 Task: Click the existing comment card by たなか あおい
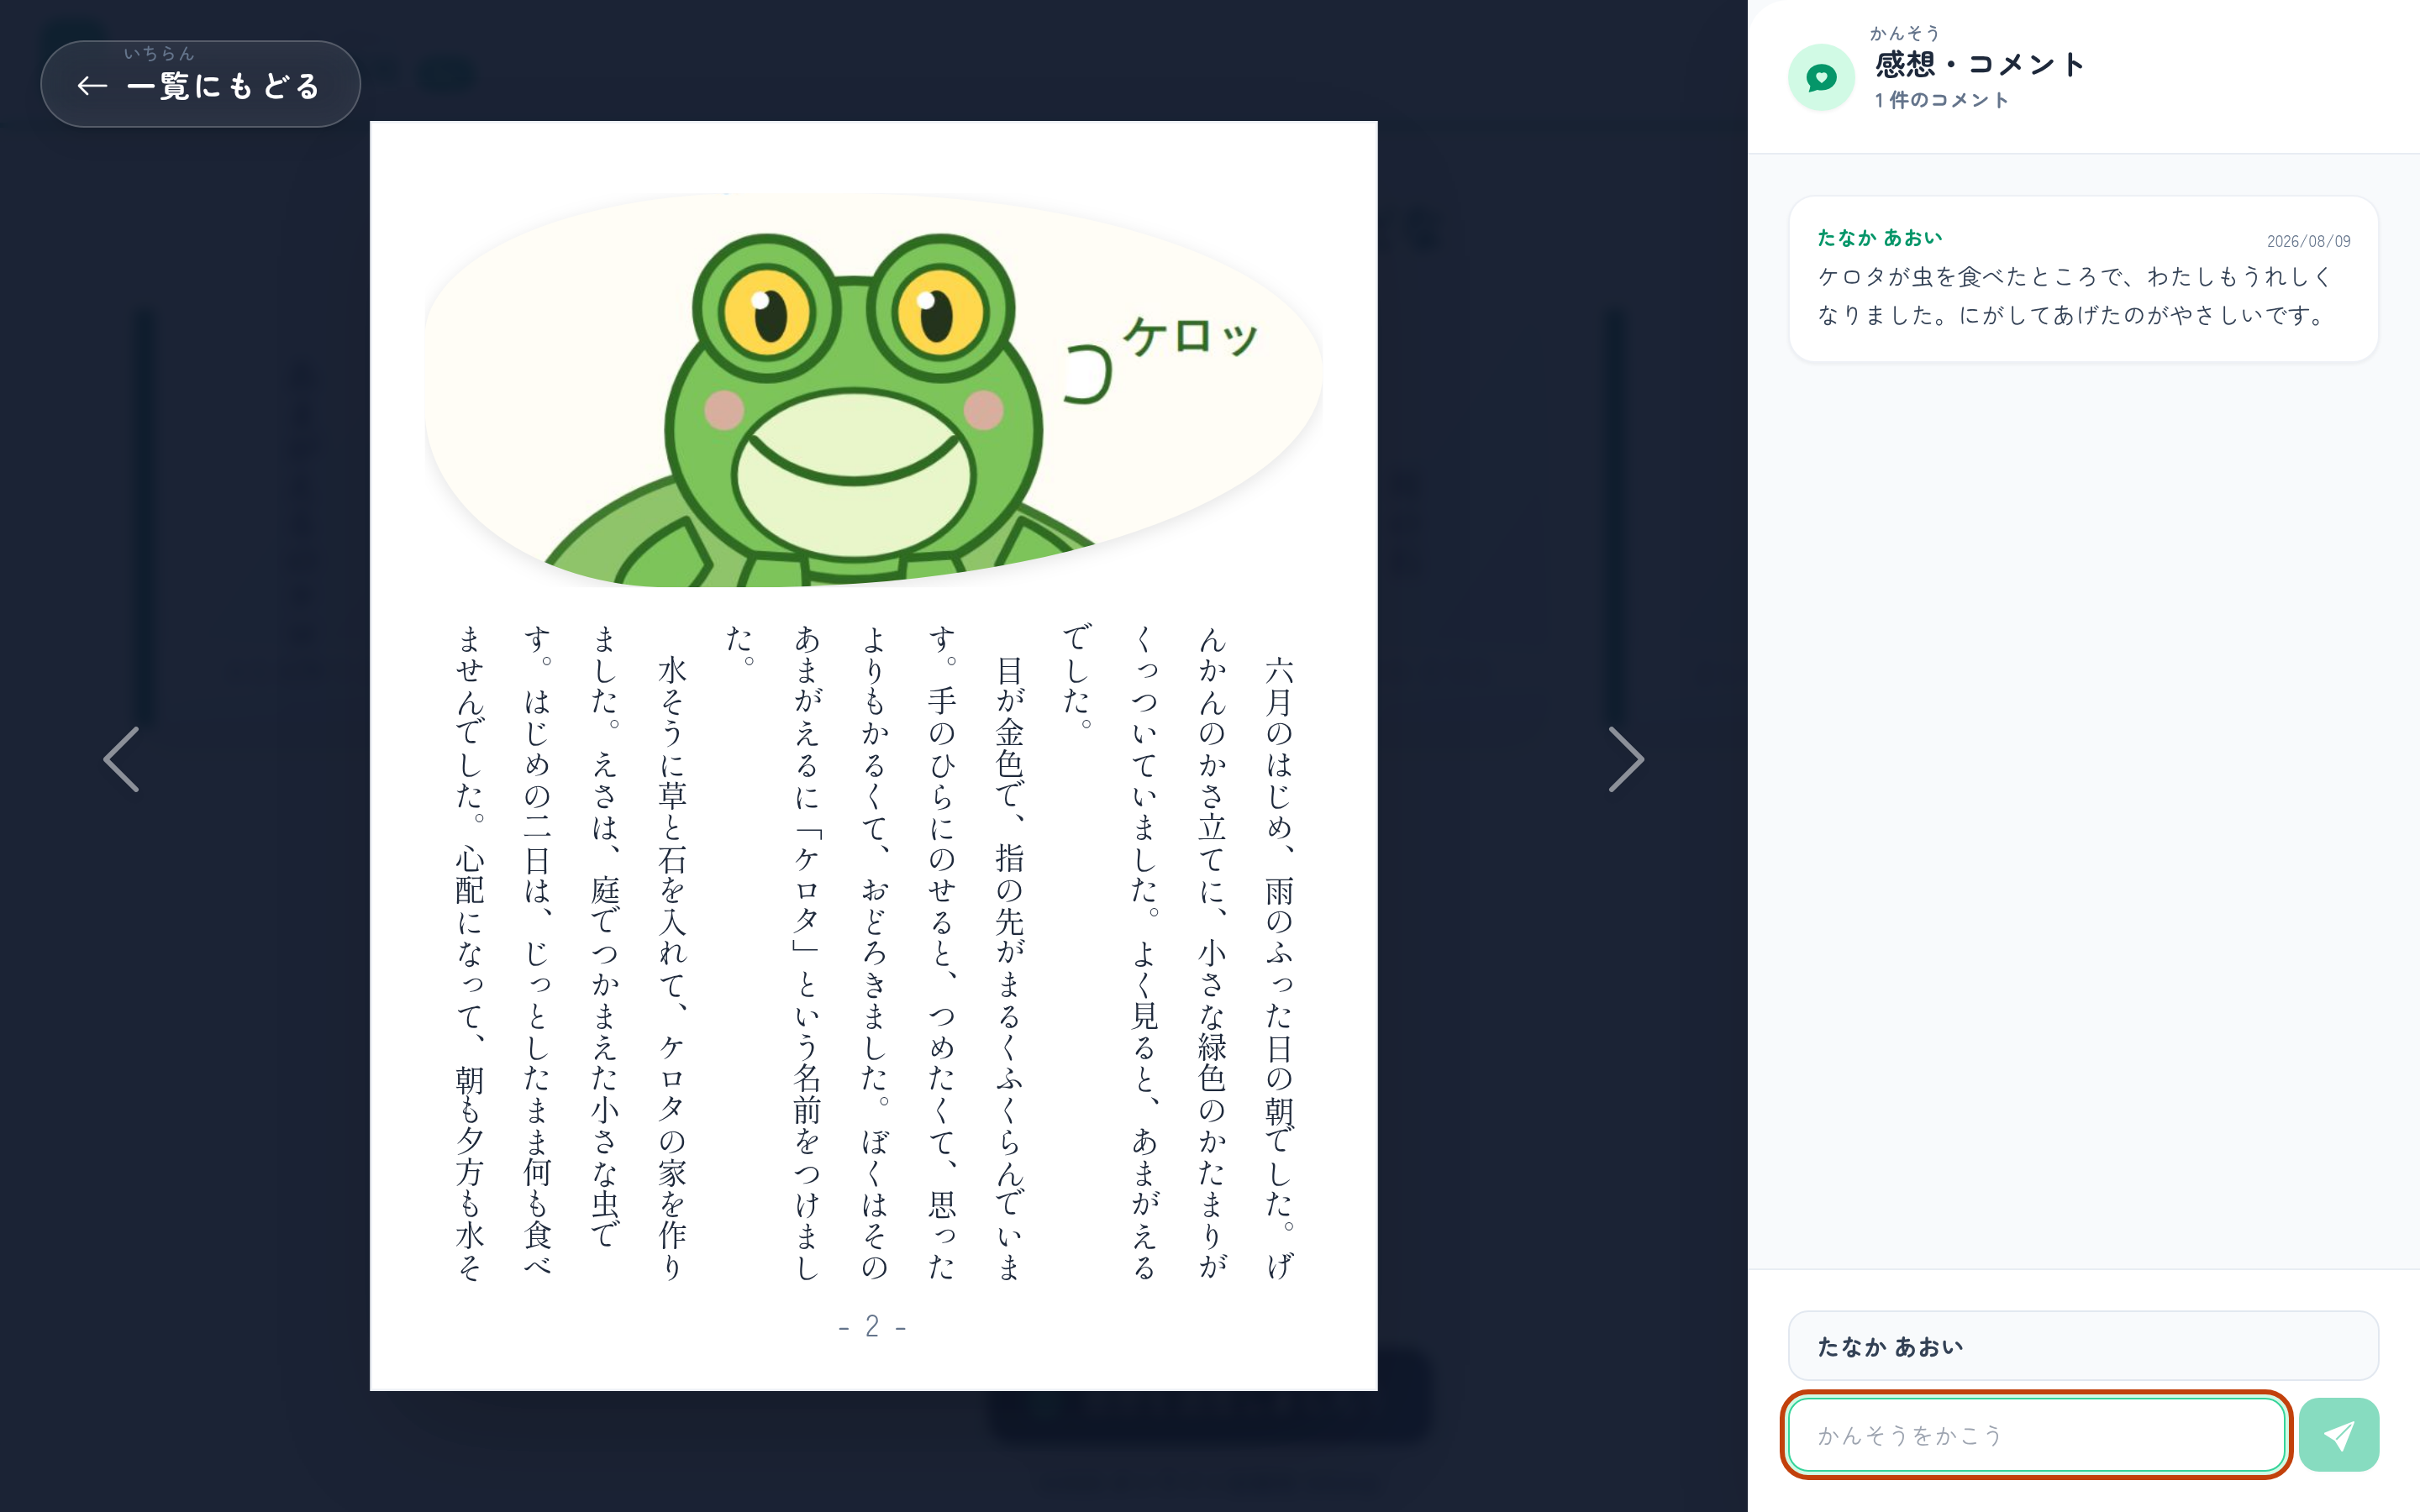(x=2083, y=279)
